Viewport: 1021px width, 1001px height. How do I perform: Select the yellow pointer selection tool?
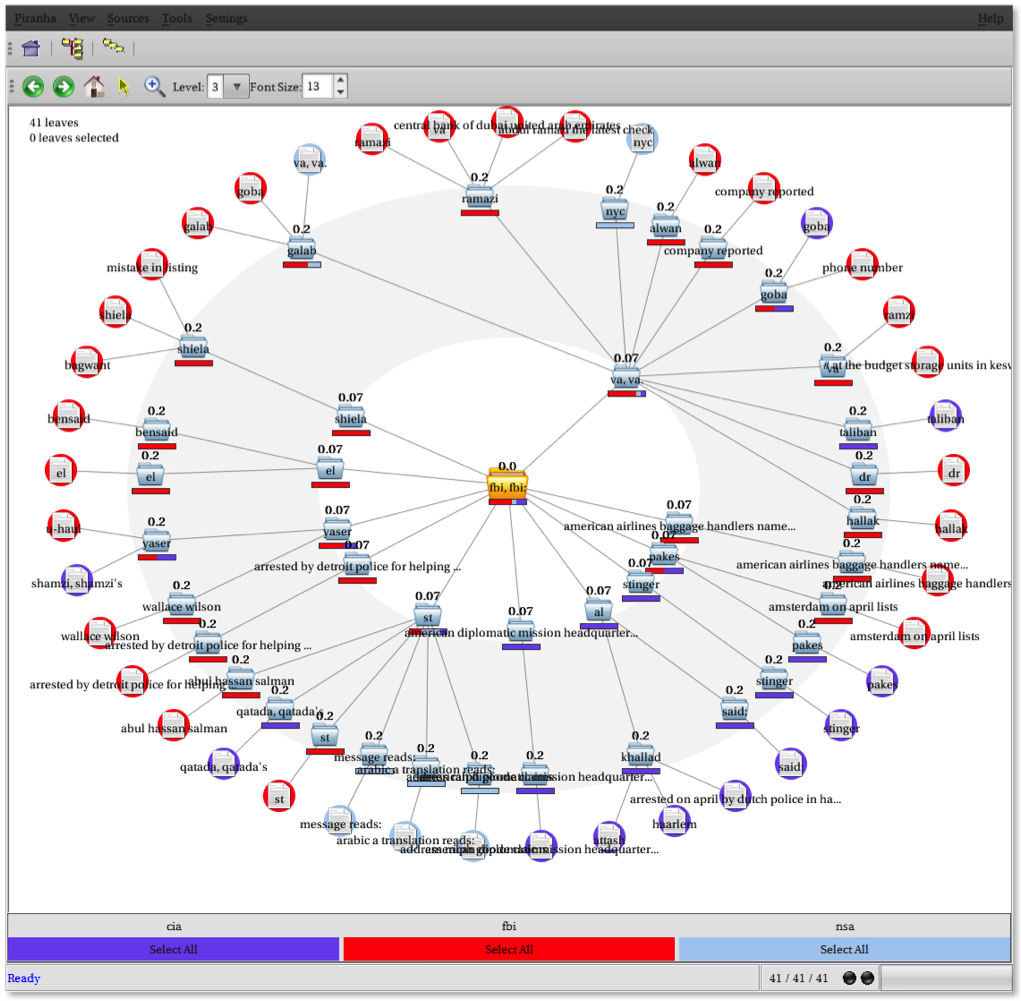[x=124, y=87]
